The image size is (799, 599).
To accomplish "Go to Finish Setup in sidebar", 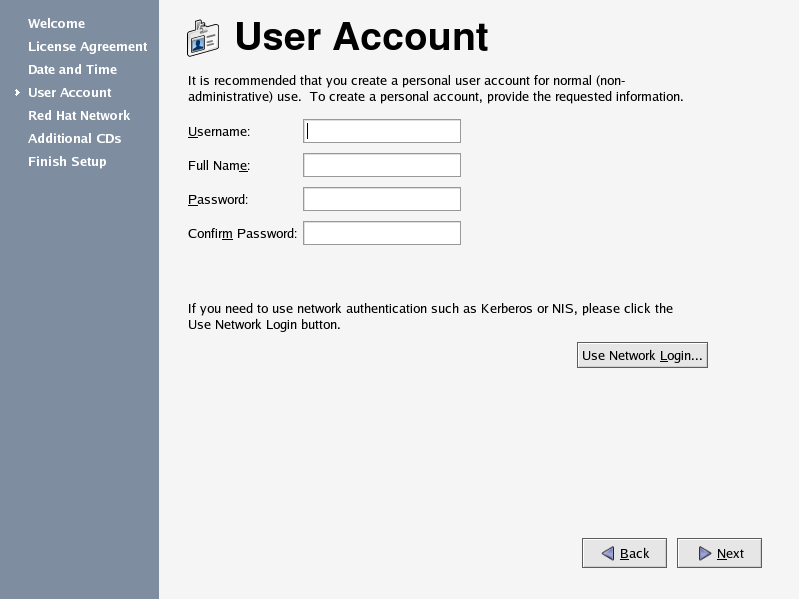I will [67, 161].
